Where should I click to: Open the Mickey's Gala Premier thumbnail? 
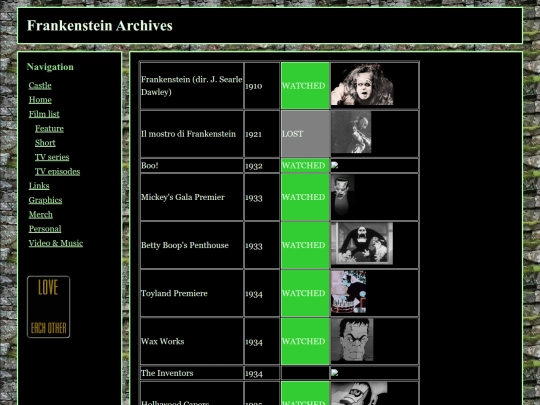point(343,196)
